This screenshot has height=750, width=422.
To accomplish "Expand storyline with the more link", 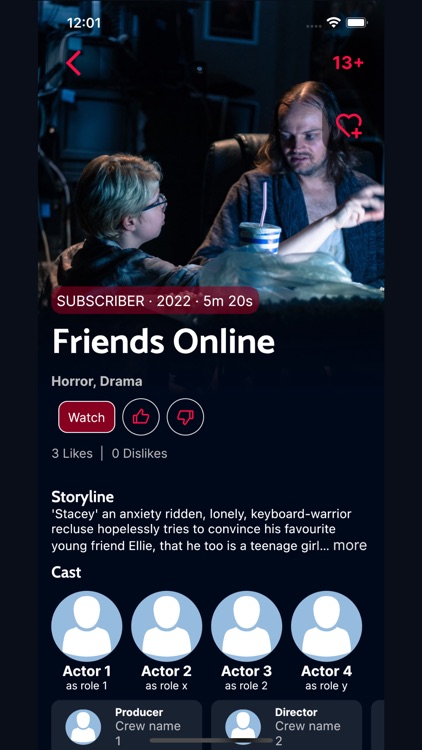I will pos(350,545).
